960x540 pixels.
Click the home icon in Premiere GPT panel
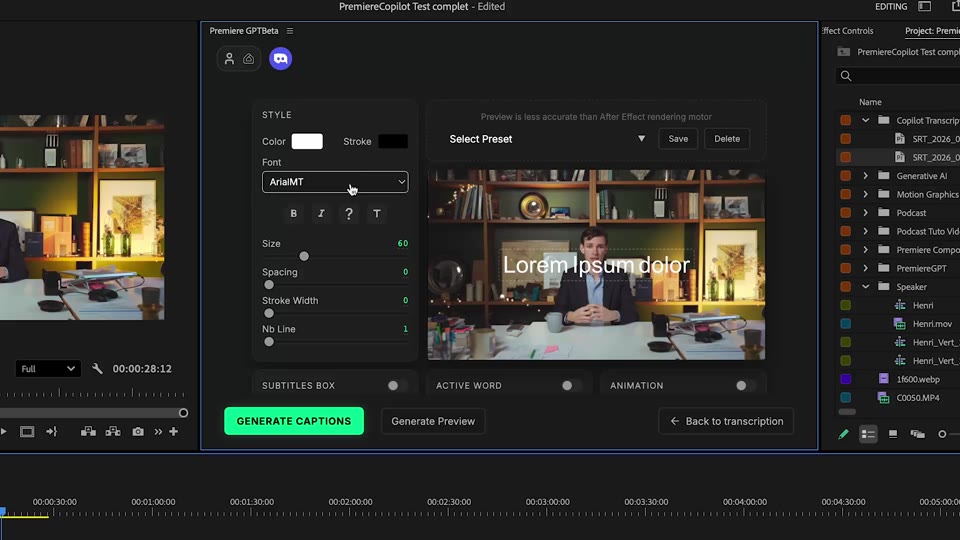tap(249, 59)
